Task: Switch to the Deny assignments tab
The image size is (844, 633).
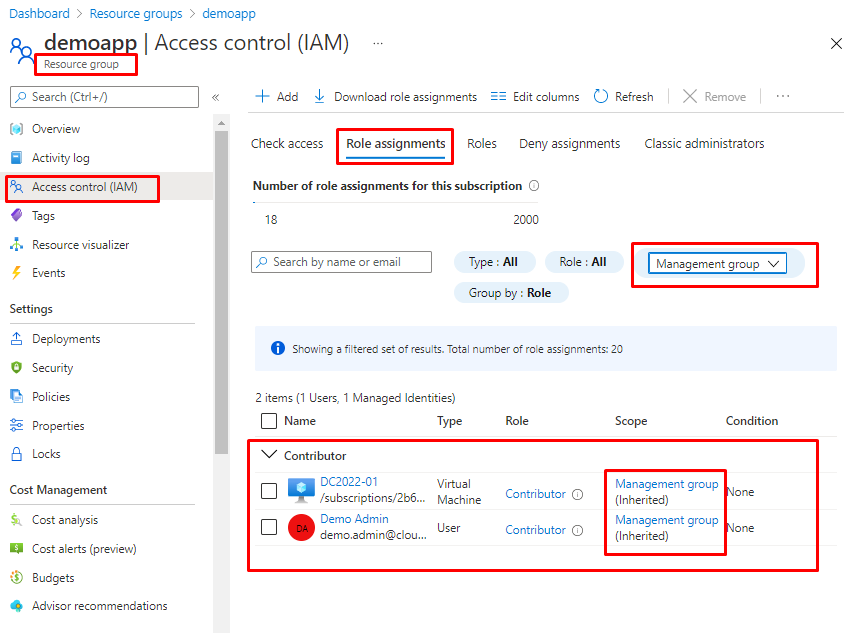Action: point(569,144)
